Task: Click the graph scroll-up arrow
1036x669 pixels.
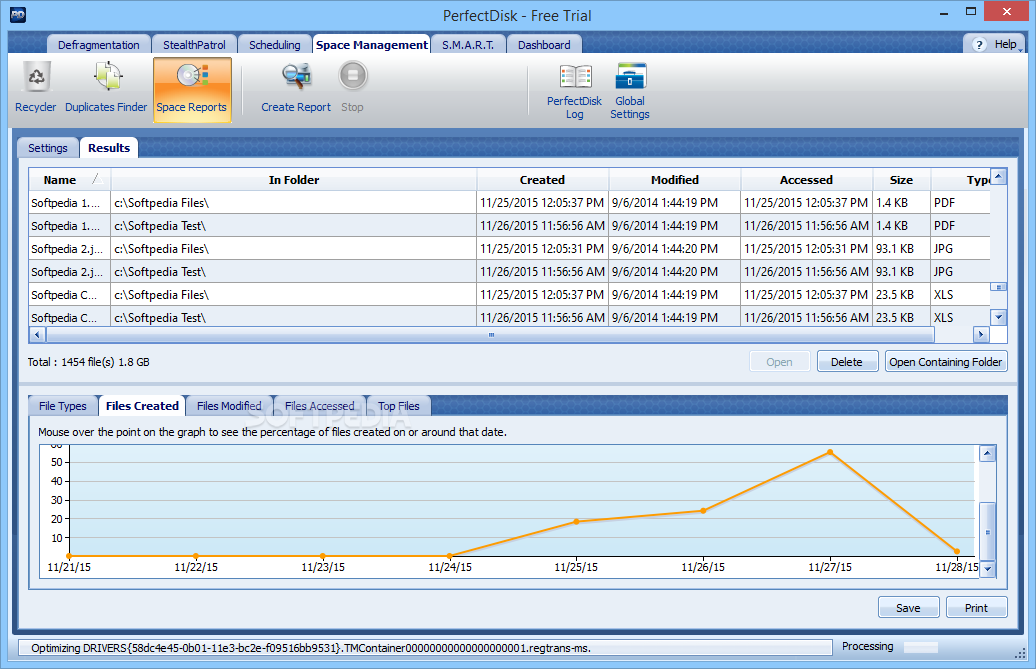Action: pos(988,453)
